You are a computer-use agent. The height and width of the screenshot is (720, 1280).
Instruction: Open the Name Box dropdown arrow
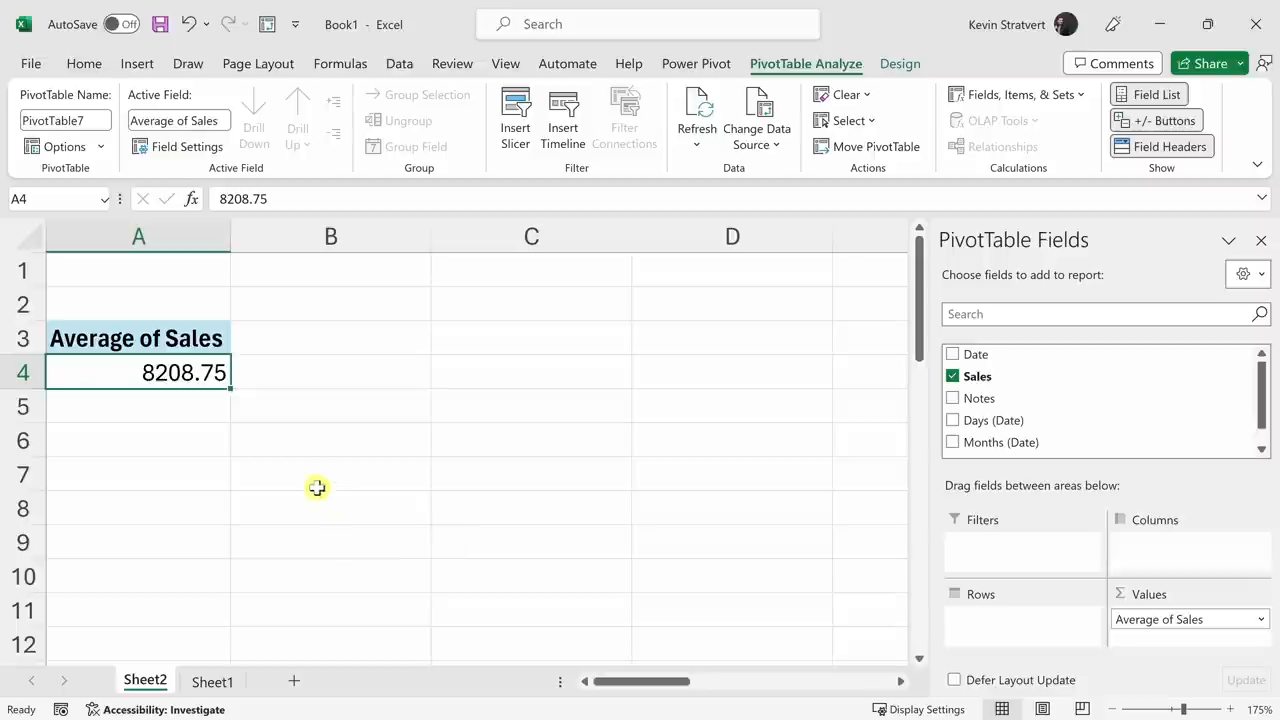click(x=104, y=199)
